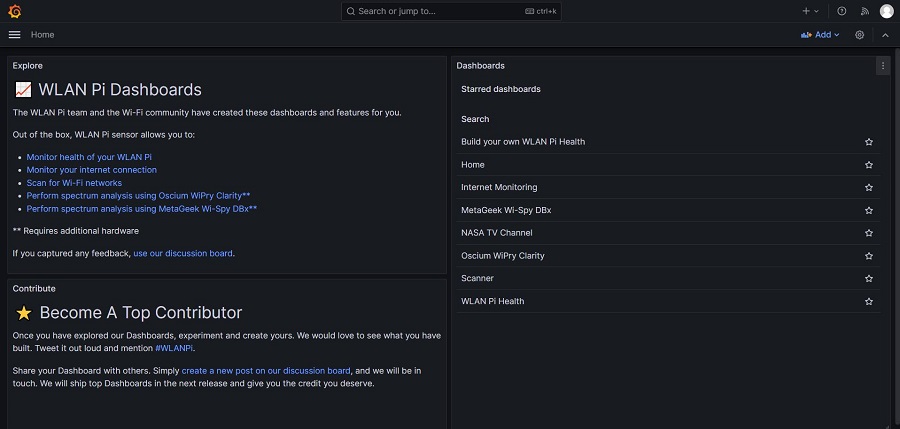Star the Scanner dashboard
900x429 pixels.
point(868,279)
